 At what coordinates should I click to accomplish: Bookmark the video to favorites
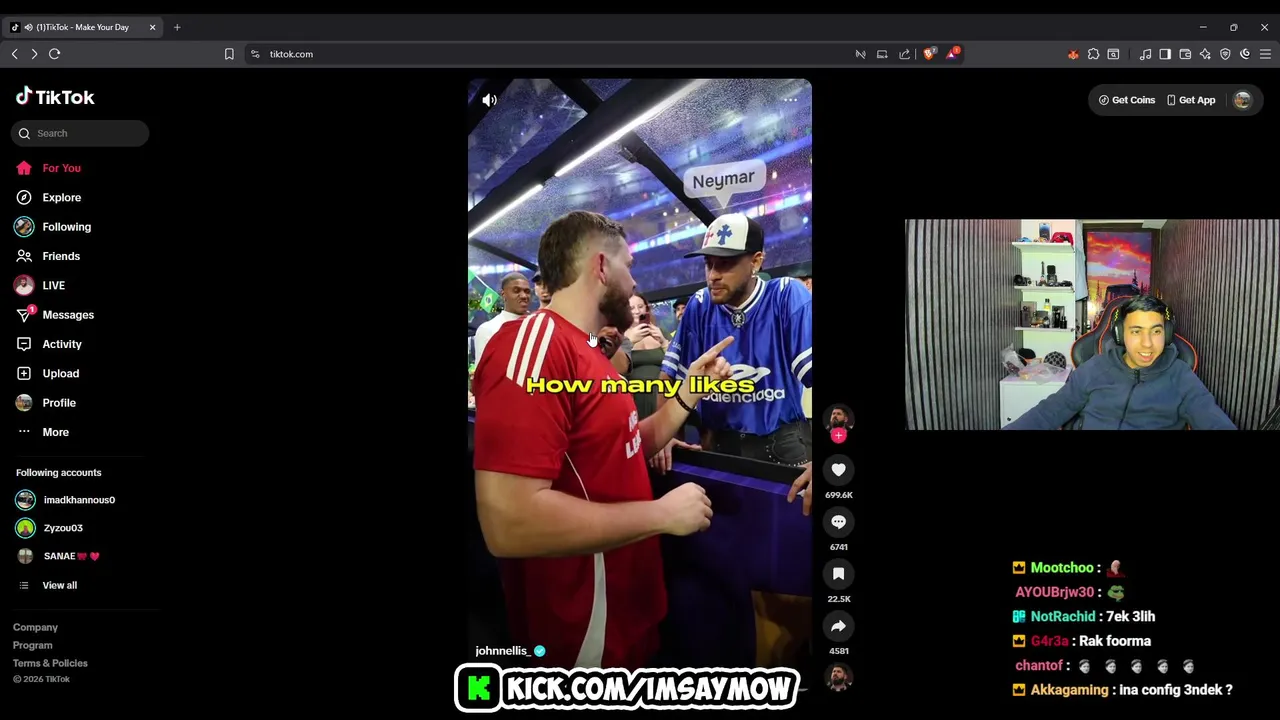pyautogui.click(x=838, y=574)
